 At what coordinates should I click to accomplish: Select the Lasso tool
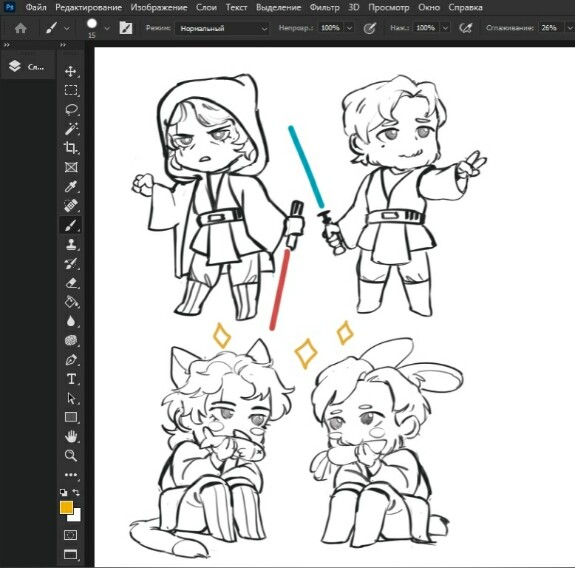coord(71,109)
